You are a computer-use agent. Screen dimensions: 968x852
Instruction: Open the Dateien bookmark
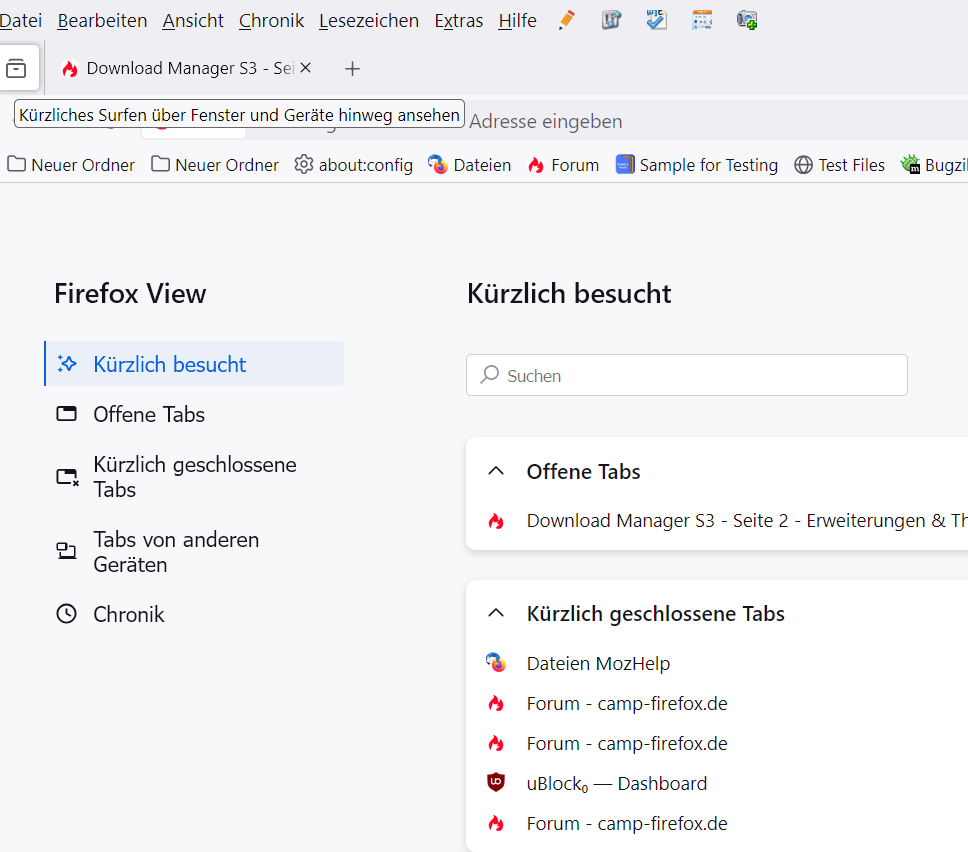pos(469,165)
